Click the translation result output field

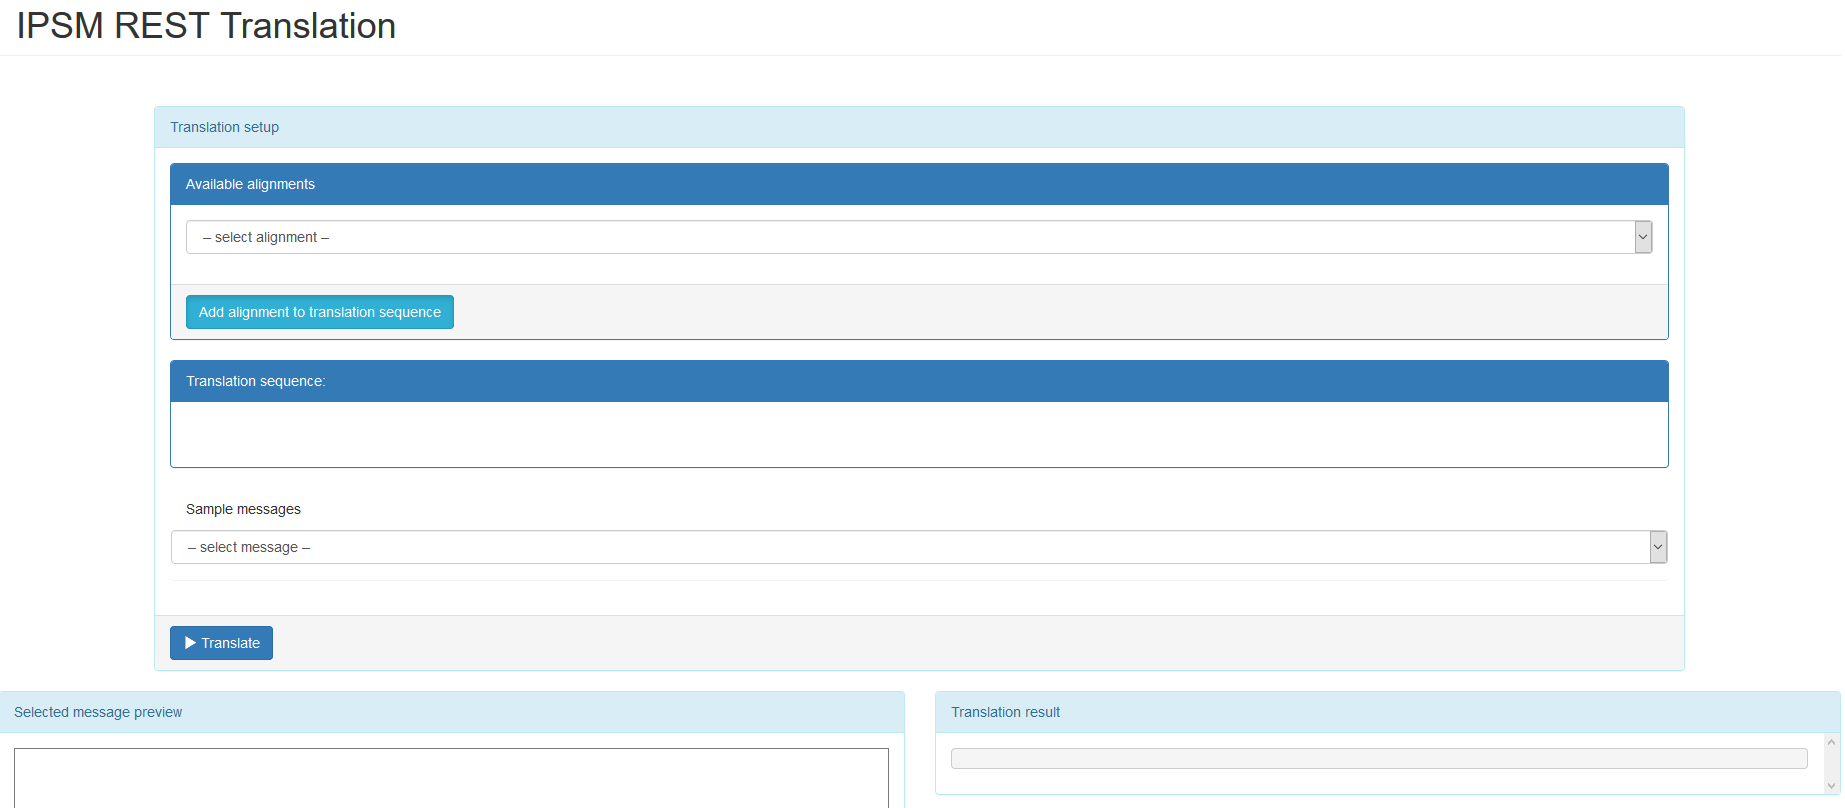(1379, 758)
